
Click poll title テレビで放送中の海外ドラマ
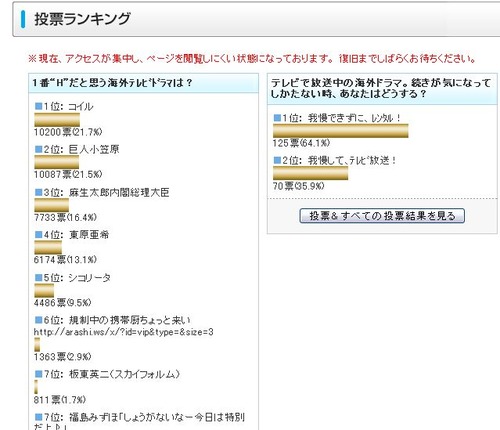tap(381, 88)
